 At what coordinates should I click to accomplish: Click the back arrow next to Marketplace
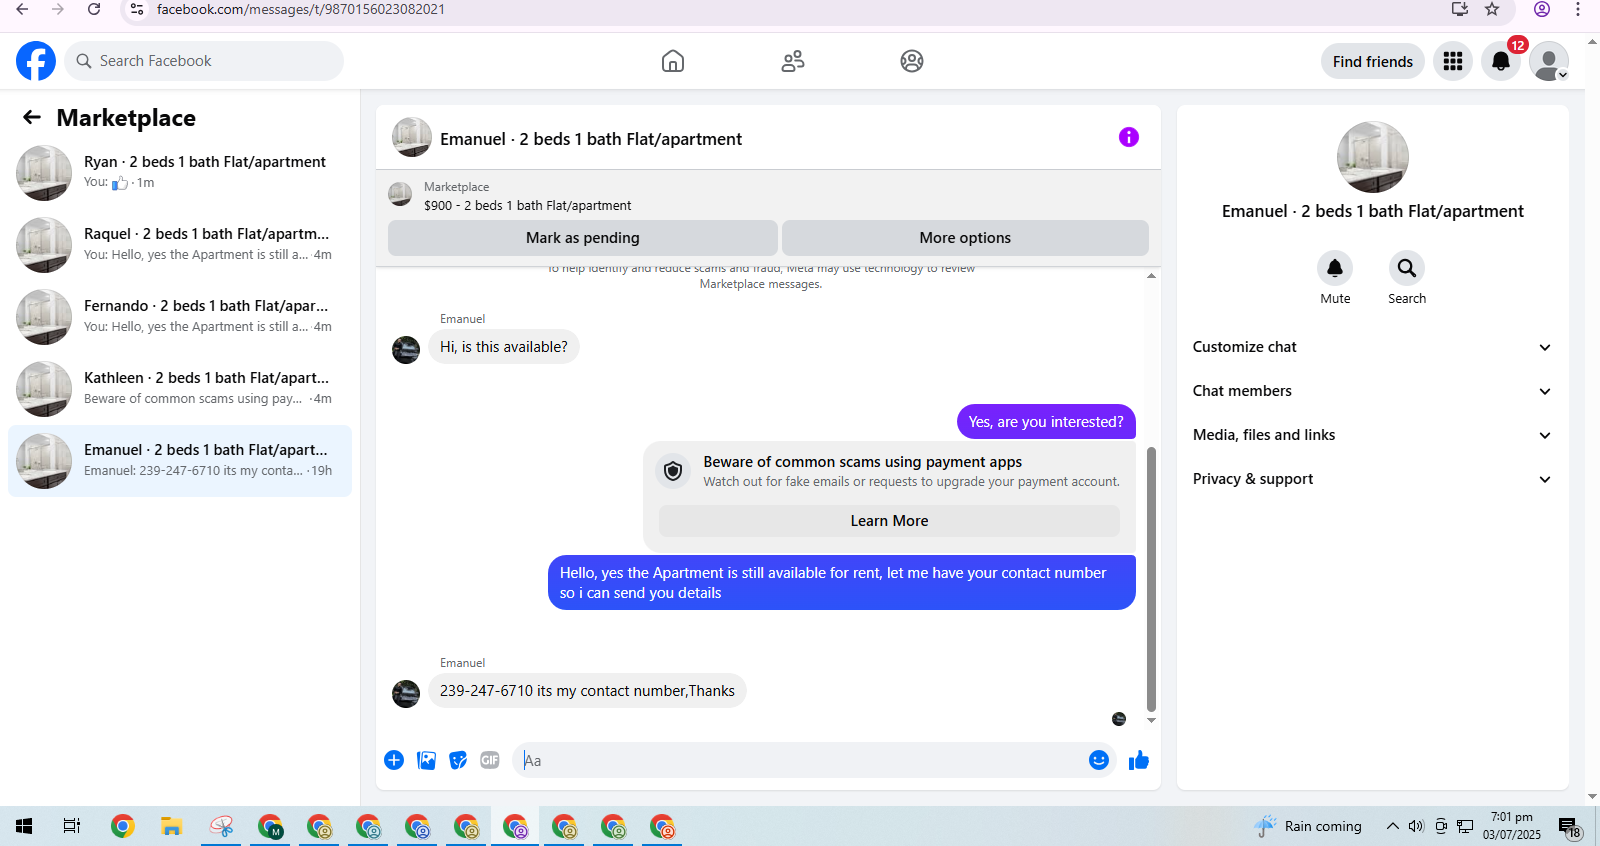coord(32,117)
